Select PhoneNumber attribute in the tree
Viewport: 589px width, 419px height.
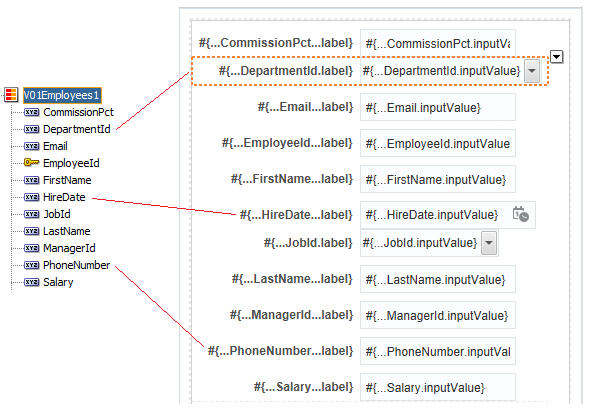(x=76, y=265)
